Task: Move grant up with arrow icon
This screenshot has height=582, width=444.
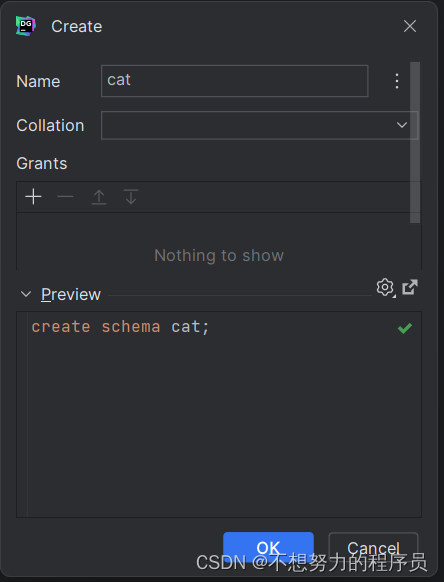Action: click(x=99, y=197)
